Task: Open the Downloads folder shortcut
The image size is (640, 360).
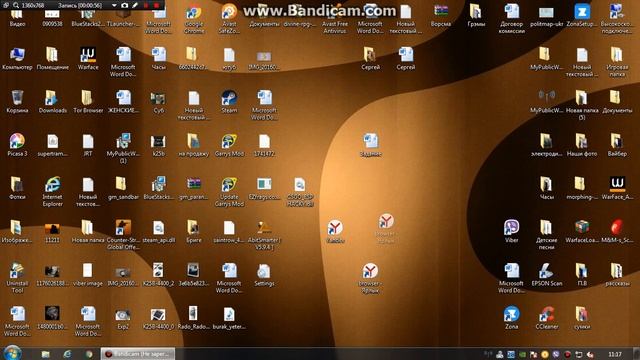Action: click(x=53, y=101)
